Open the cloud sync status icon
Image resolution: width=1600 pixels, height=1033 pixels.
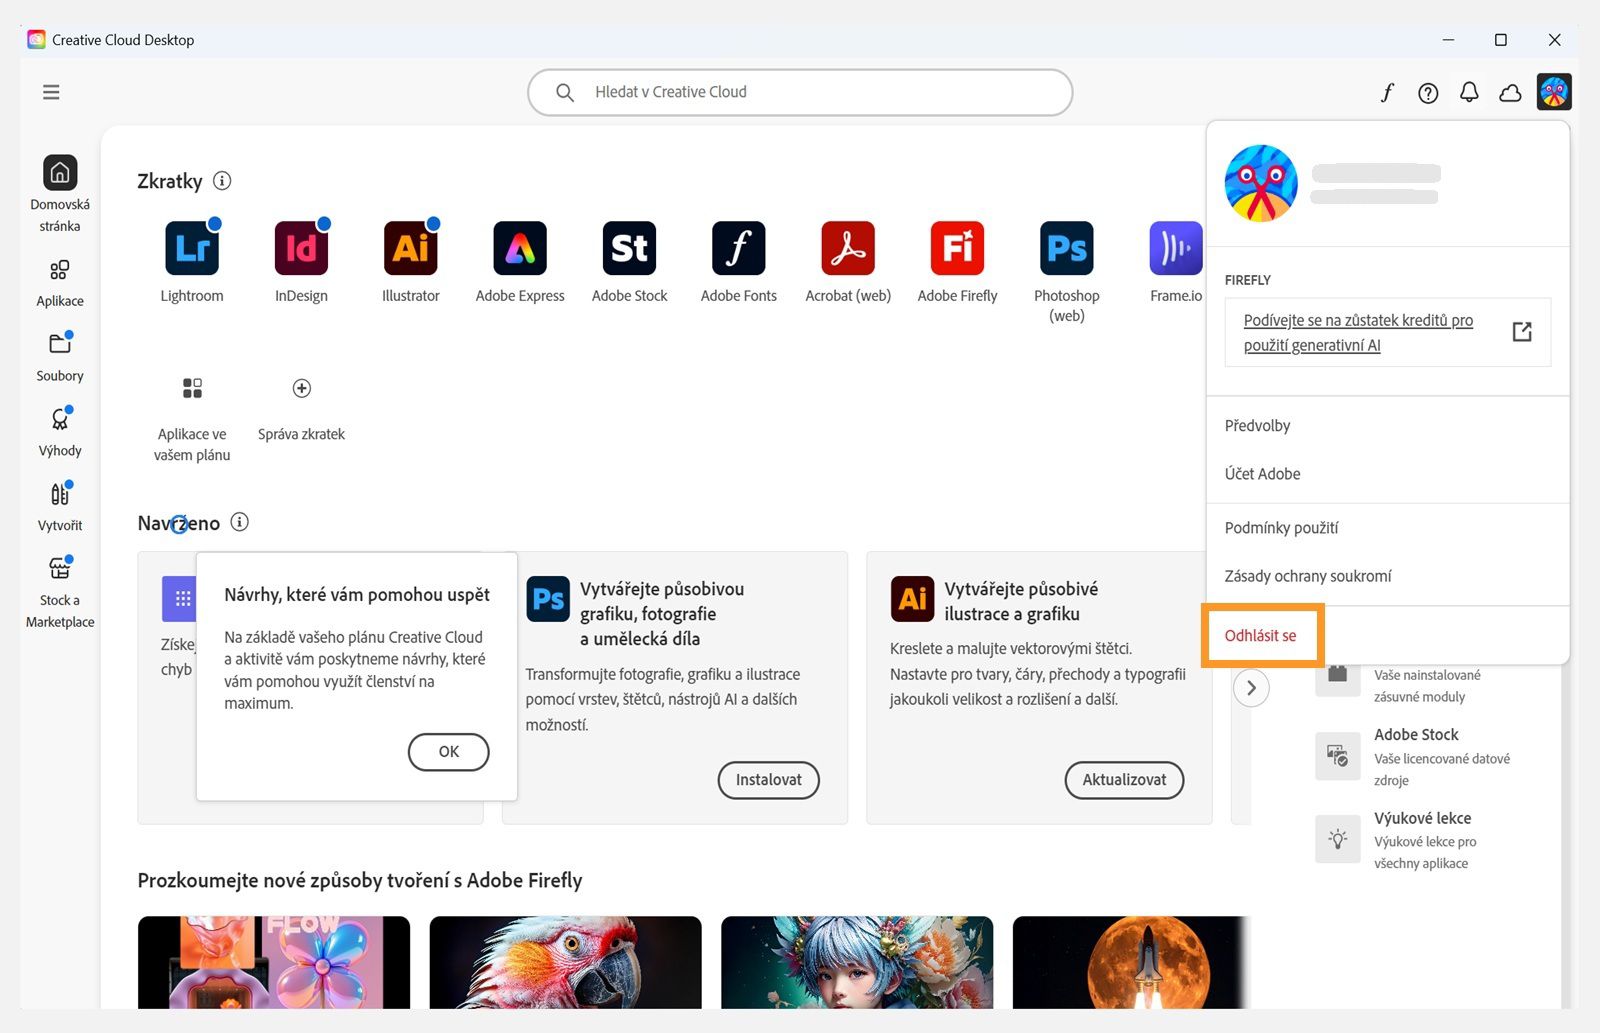pyautogui.click(x=1510, y=93)
